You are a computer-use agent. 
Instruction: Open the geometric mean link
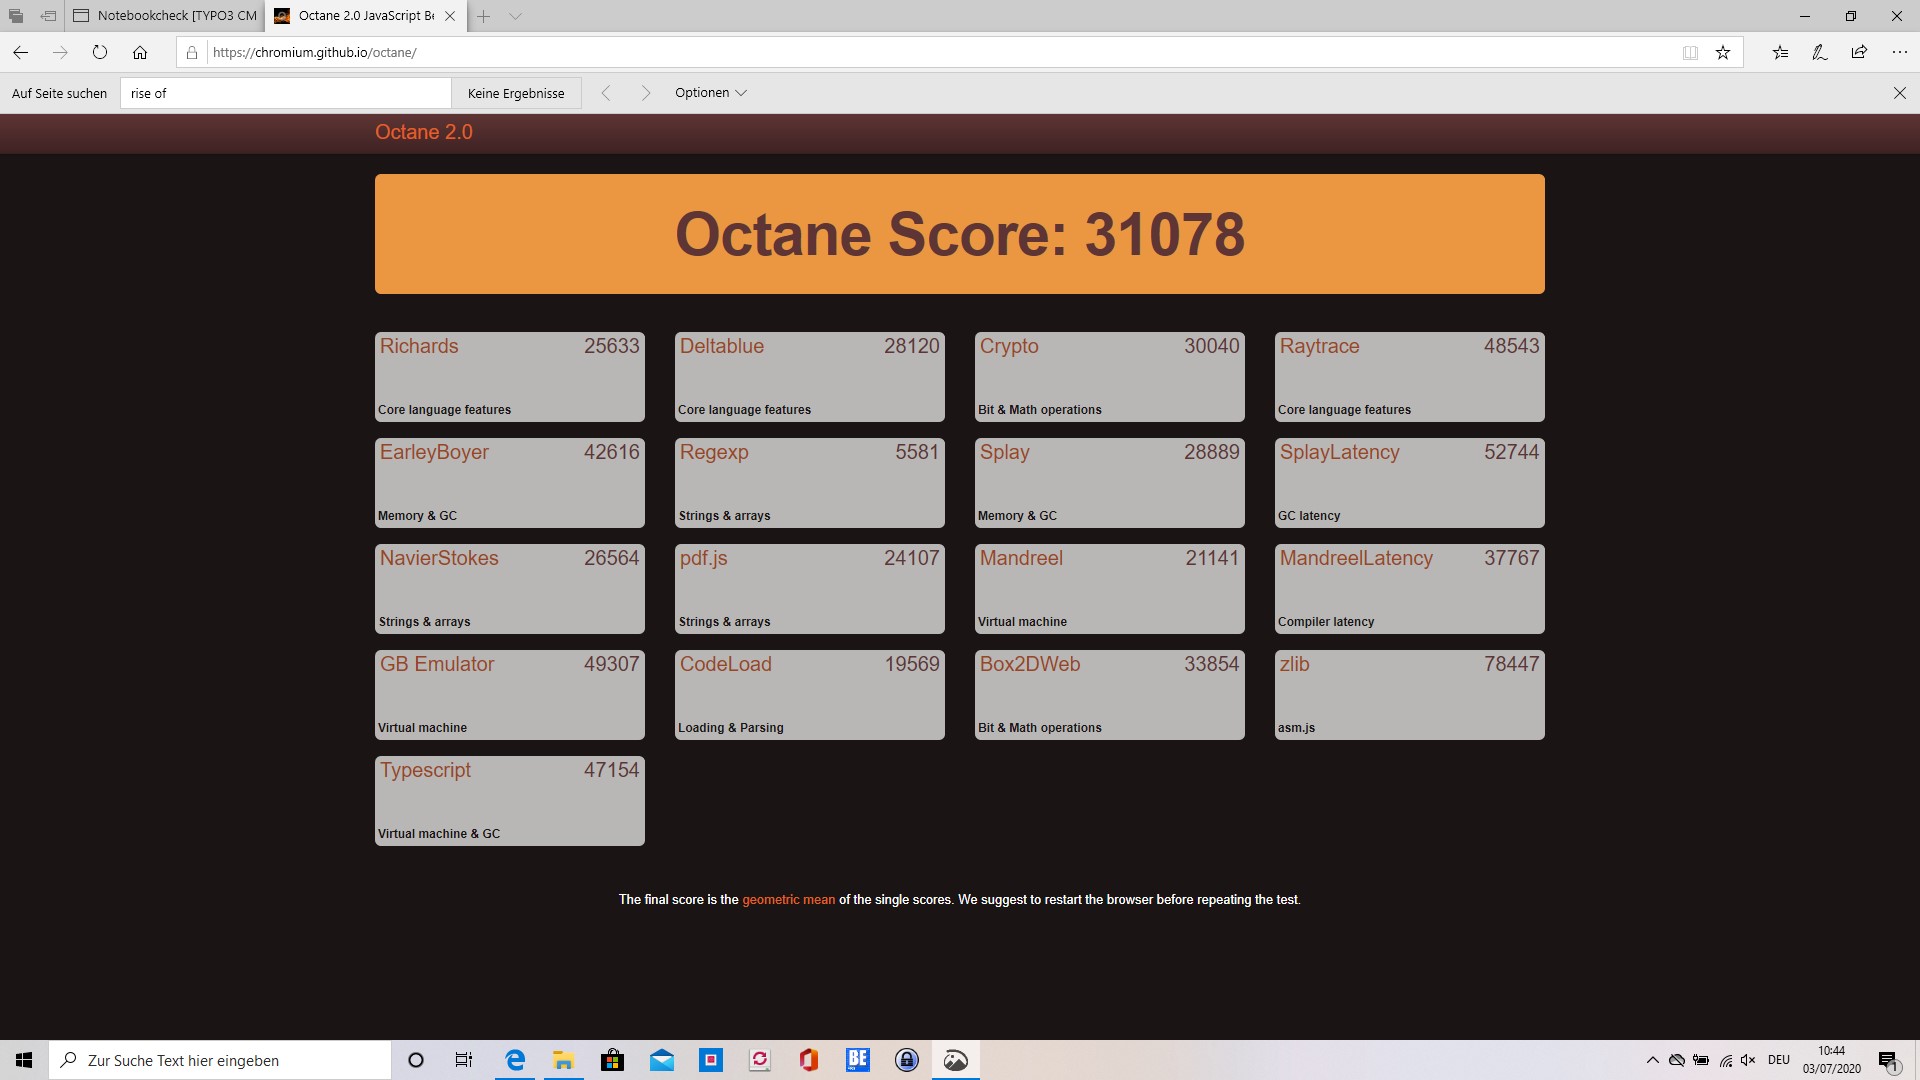click(x=788, y=900)
